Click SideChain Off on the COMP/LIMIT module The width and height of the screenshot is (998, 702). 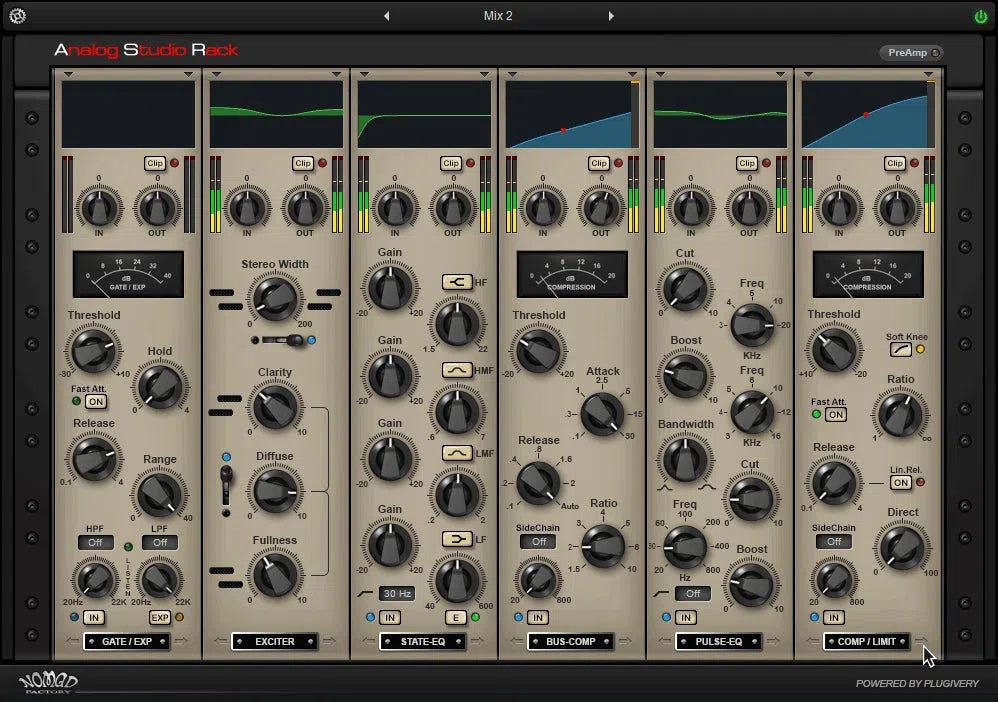(834, 541)
